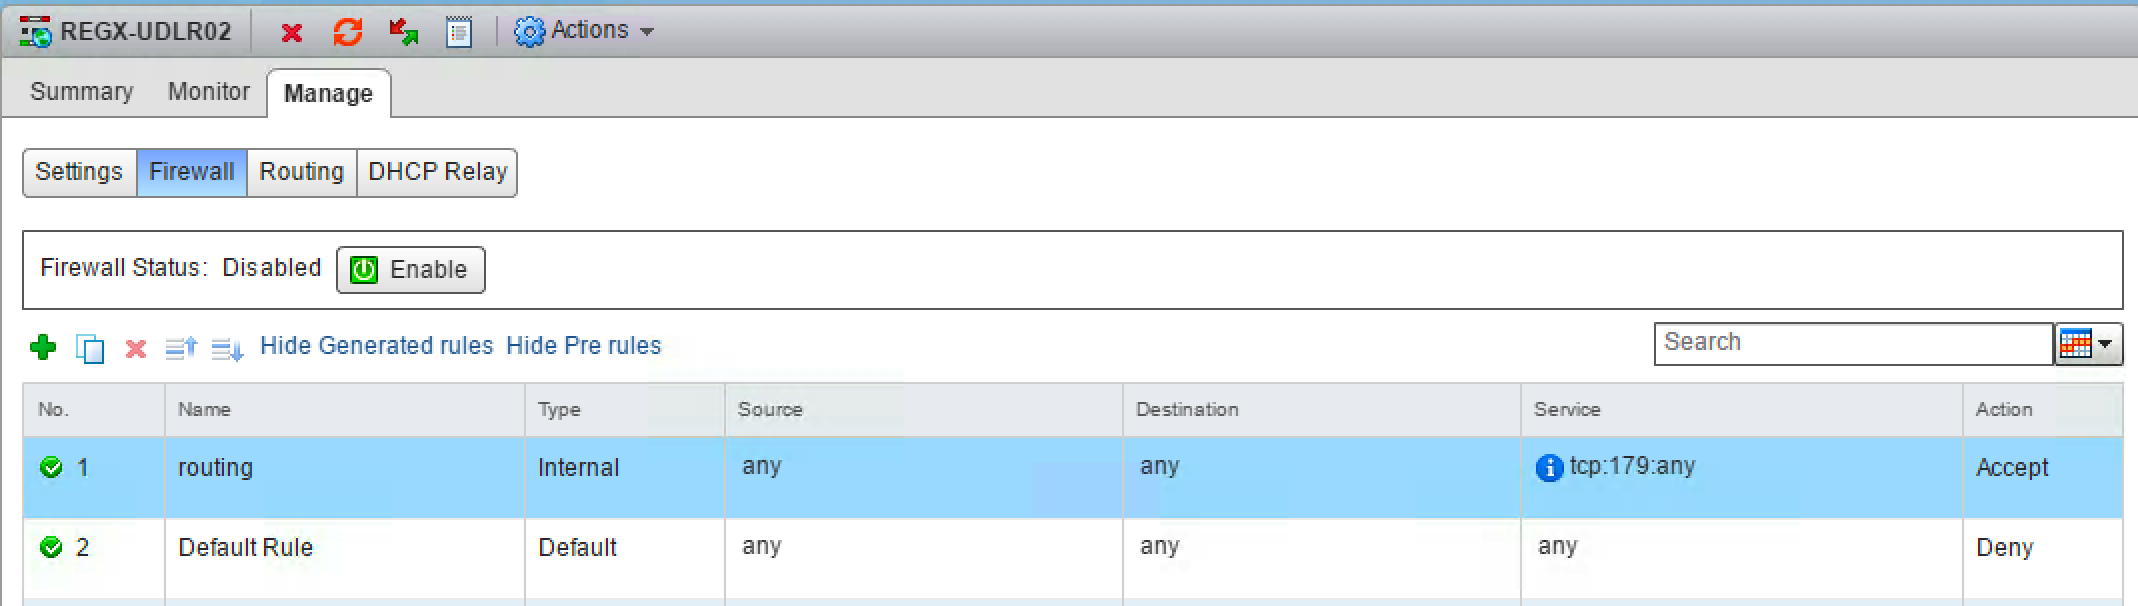Click the Hide Pre rules link
This screenshot has width=2138, height=606.
point(583,346)
